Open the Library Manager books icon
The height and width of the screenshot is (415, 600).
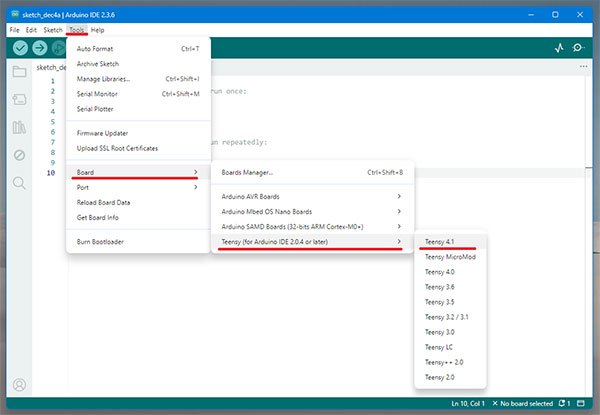click(x=19, y=127)
